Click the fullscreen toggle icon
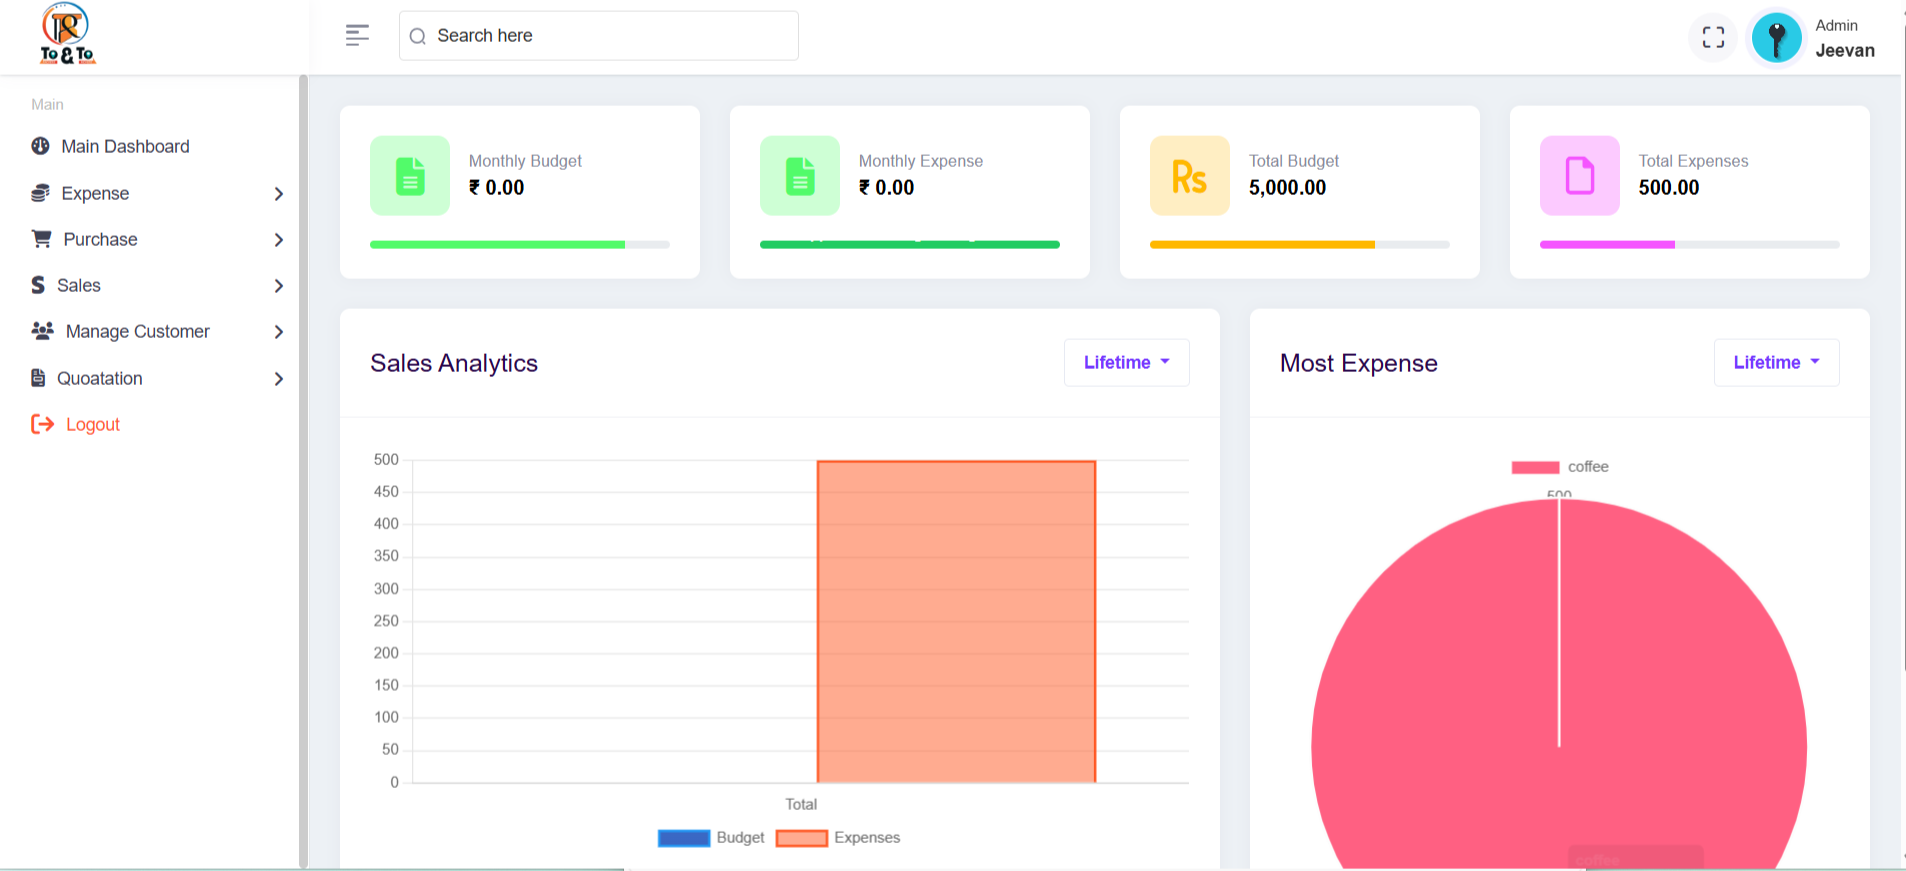 1713,37
